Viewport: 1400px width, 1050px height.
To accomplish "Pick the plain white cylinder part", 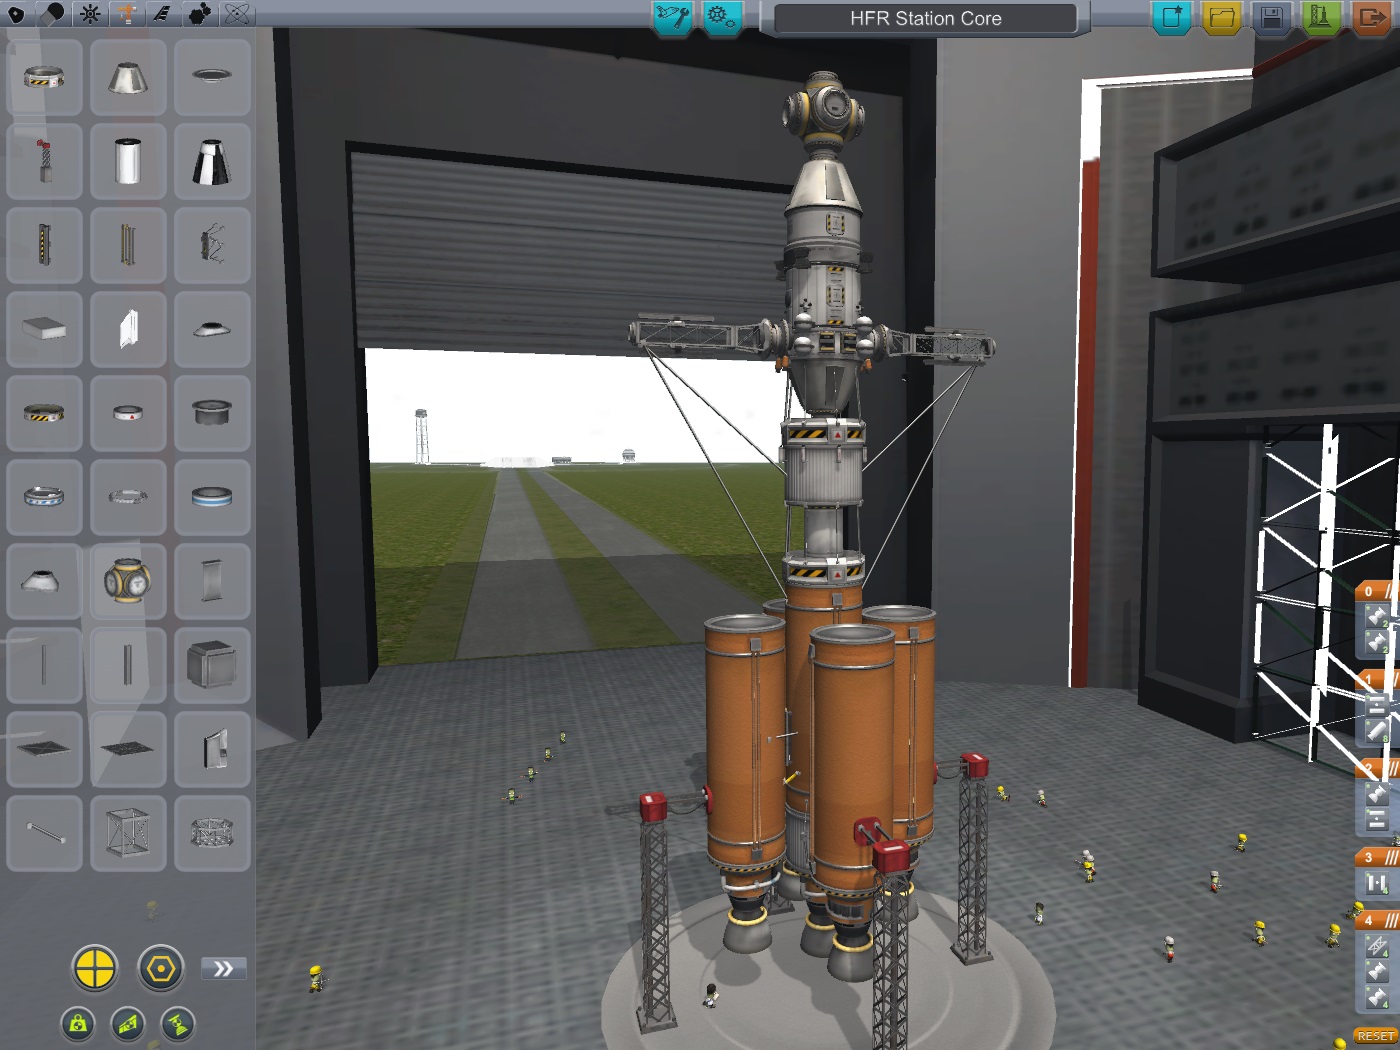I will point(128,161).
